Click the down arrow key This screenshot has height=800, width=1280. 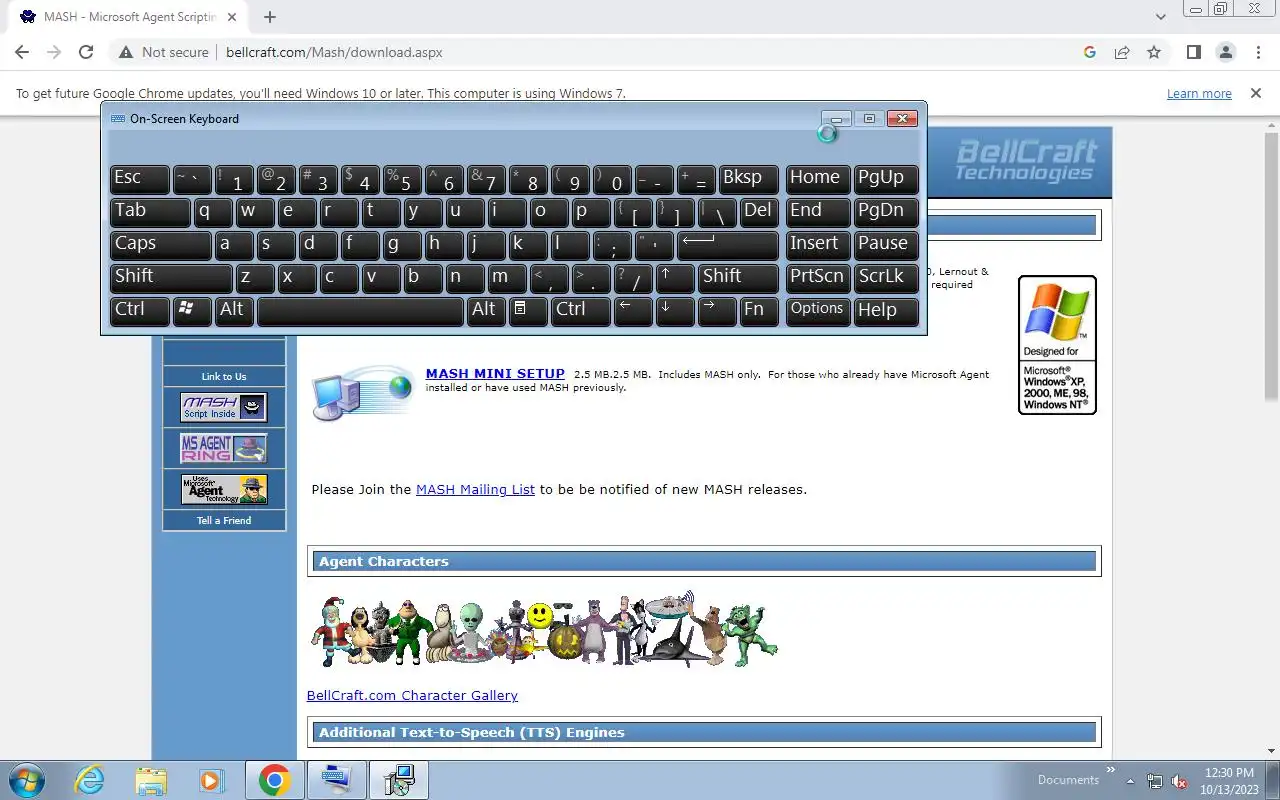tap(675, 311)
